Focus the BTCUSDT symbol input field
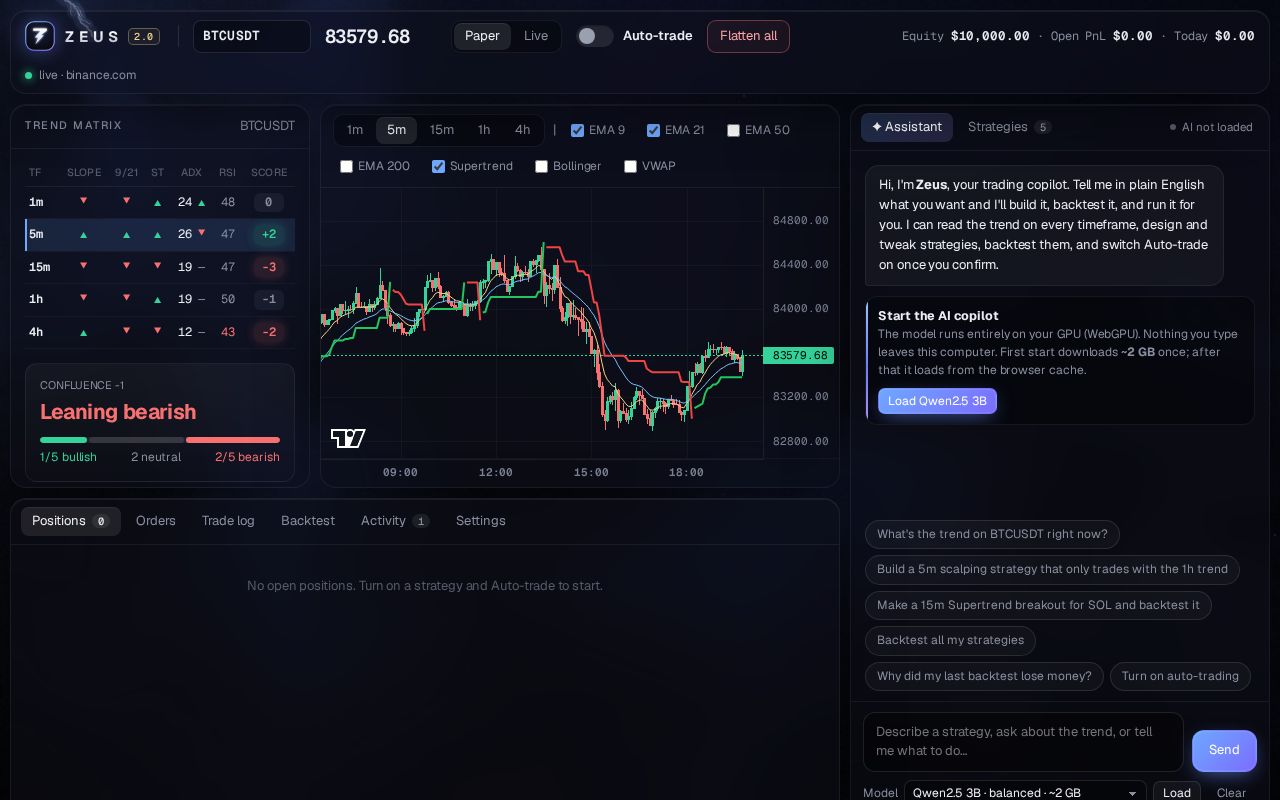1280x800 pixels. 252,36
